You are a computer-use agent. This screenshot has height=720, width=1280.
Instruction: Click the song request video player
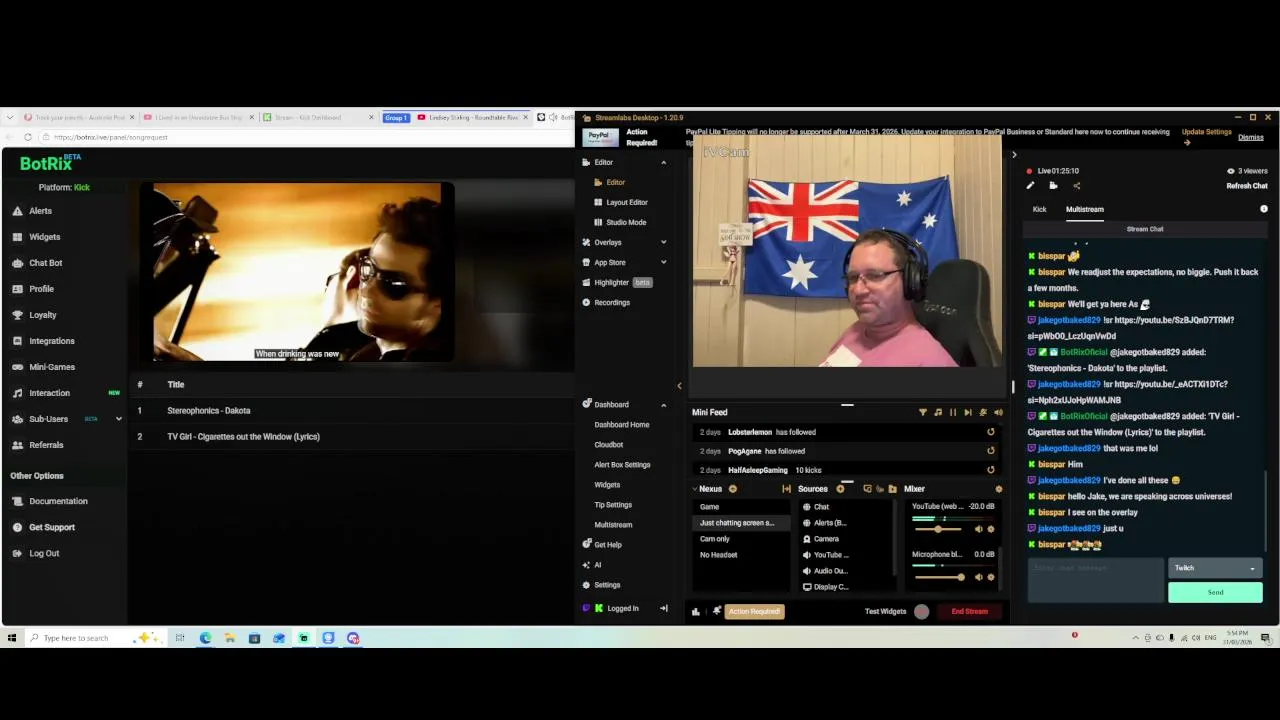[297, 271]
